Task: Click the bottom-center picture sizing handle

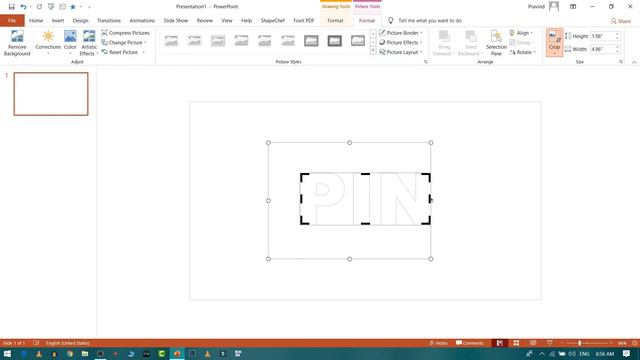Action: [x=349, y=259]
